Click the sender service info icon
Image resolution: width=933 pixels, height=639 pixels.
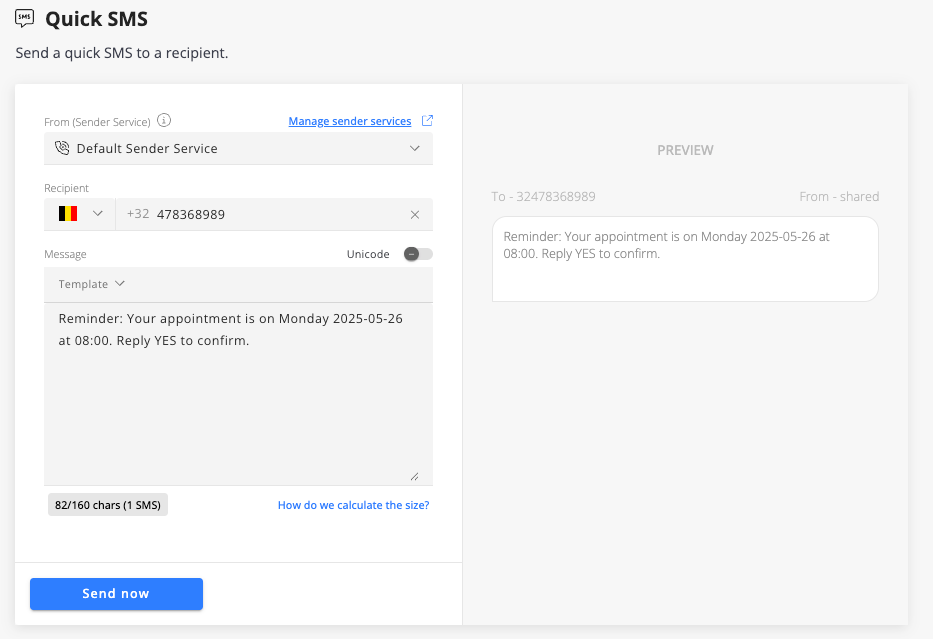(164, 121)
